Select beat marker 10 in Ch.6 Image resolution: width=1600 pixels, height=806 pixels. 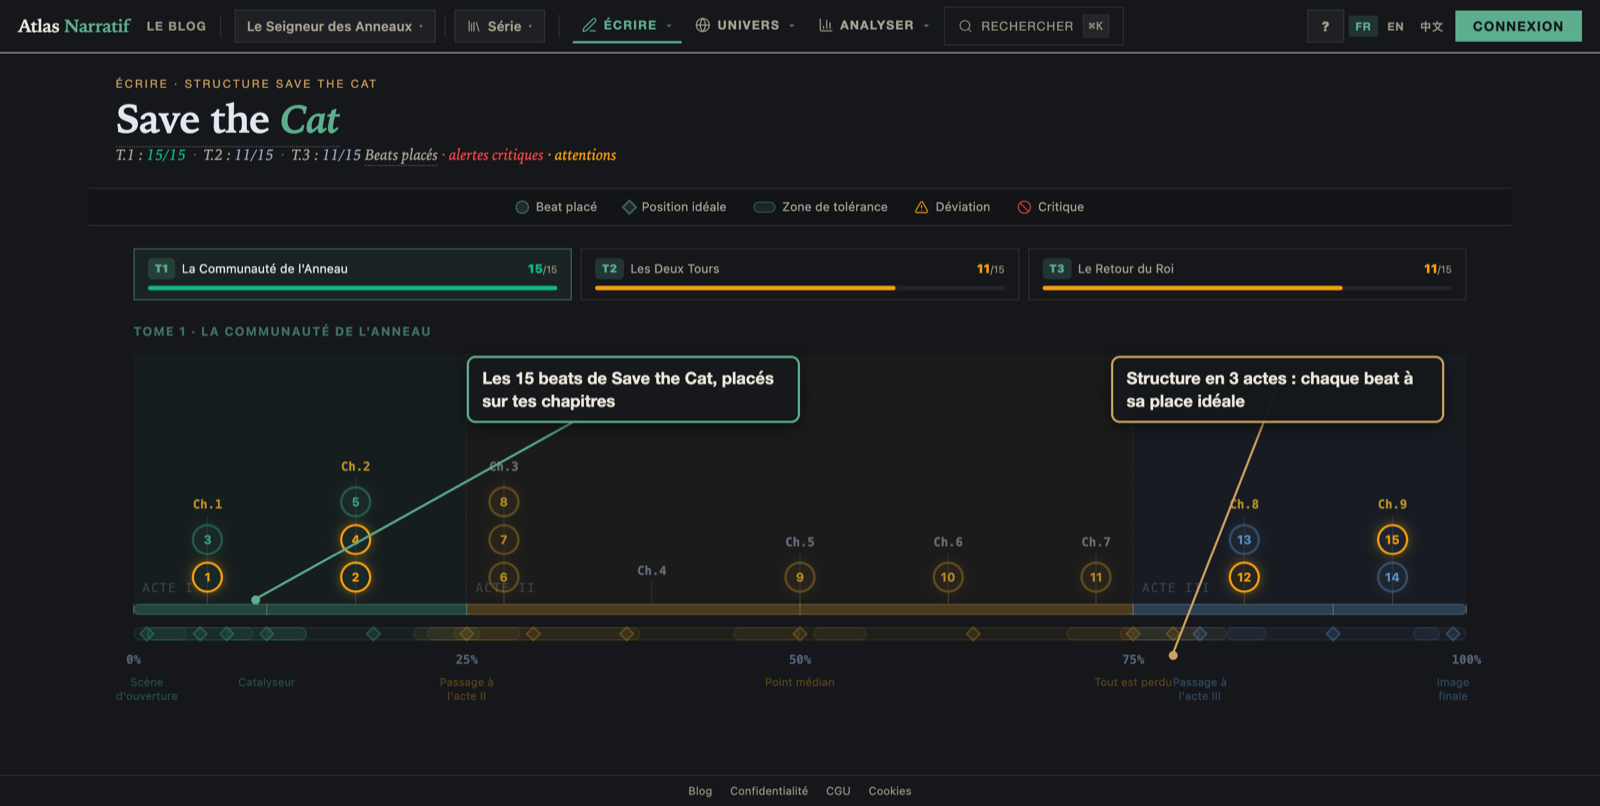coord(948,577)
